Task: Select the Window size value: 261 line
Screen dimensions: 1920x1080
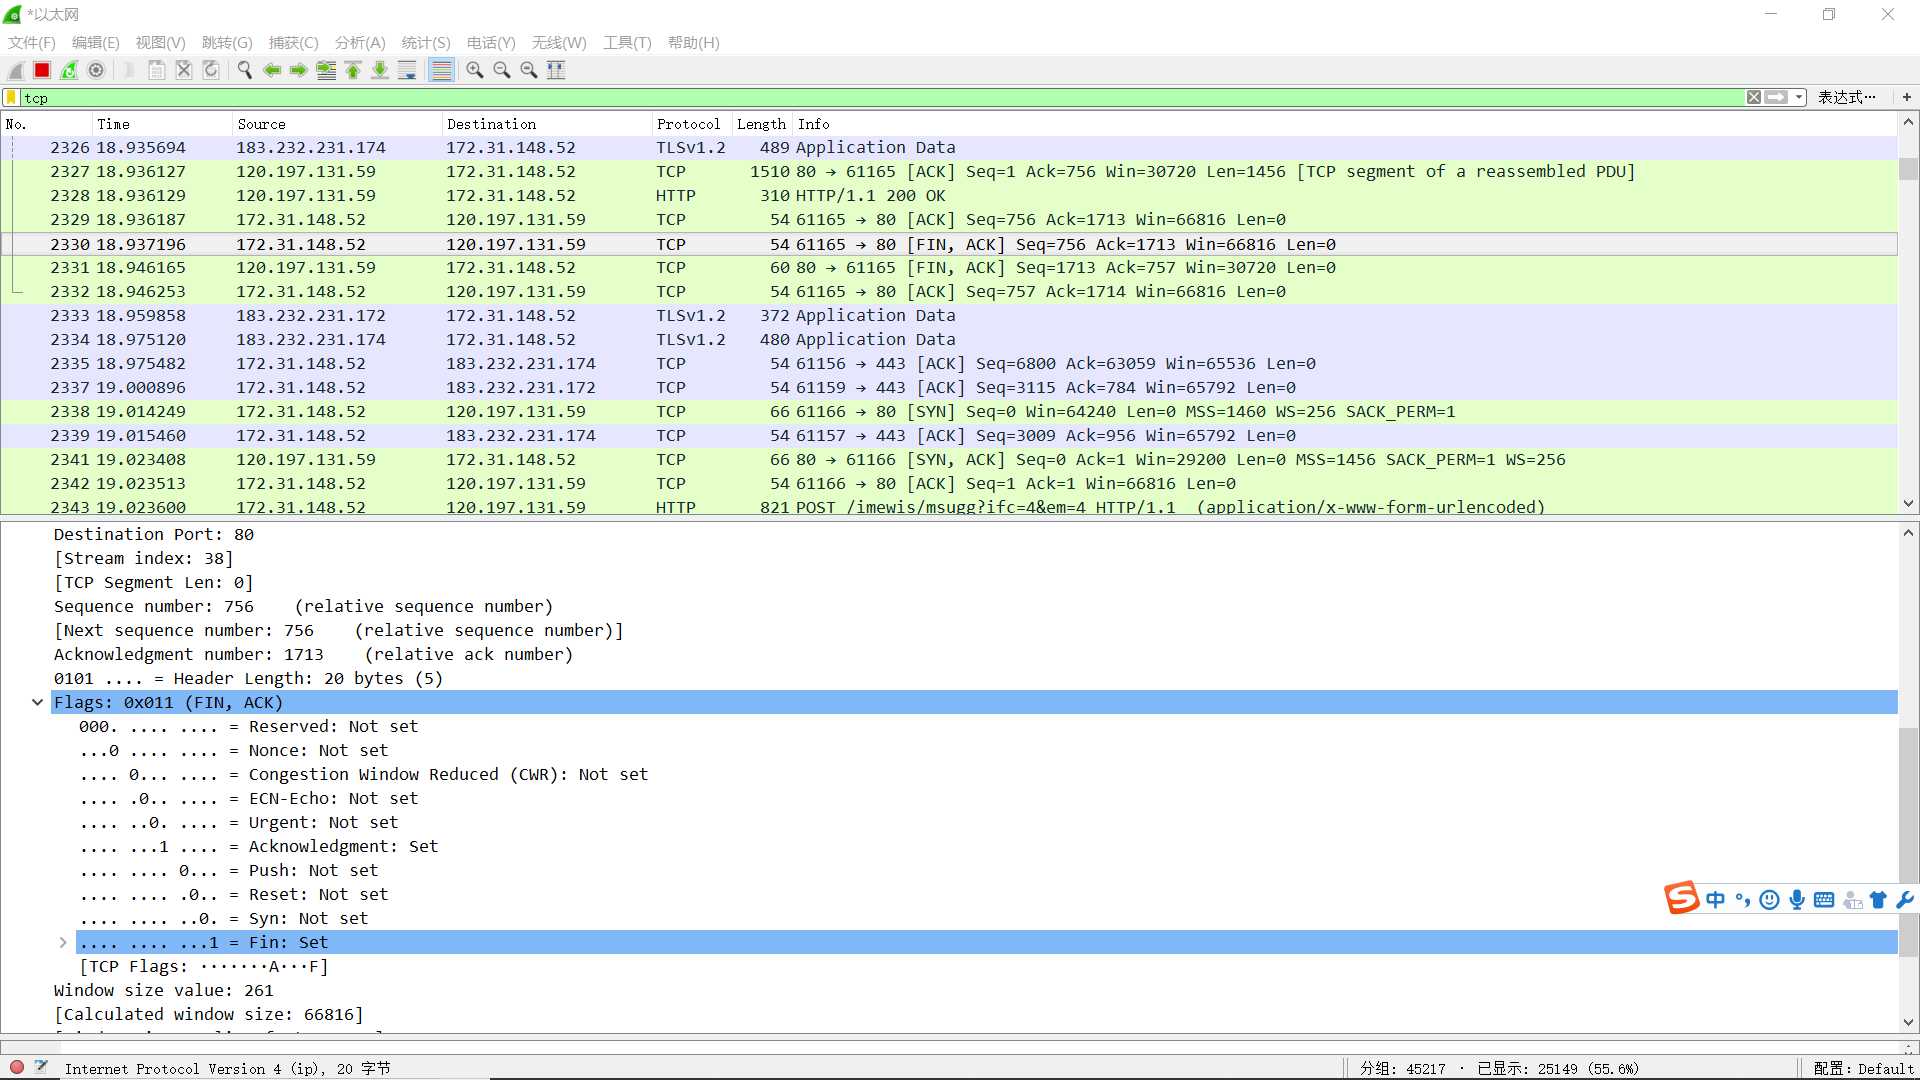Action: pos(163,990)
